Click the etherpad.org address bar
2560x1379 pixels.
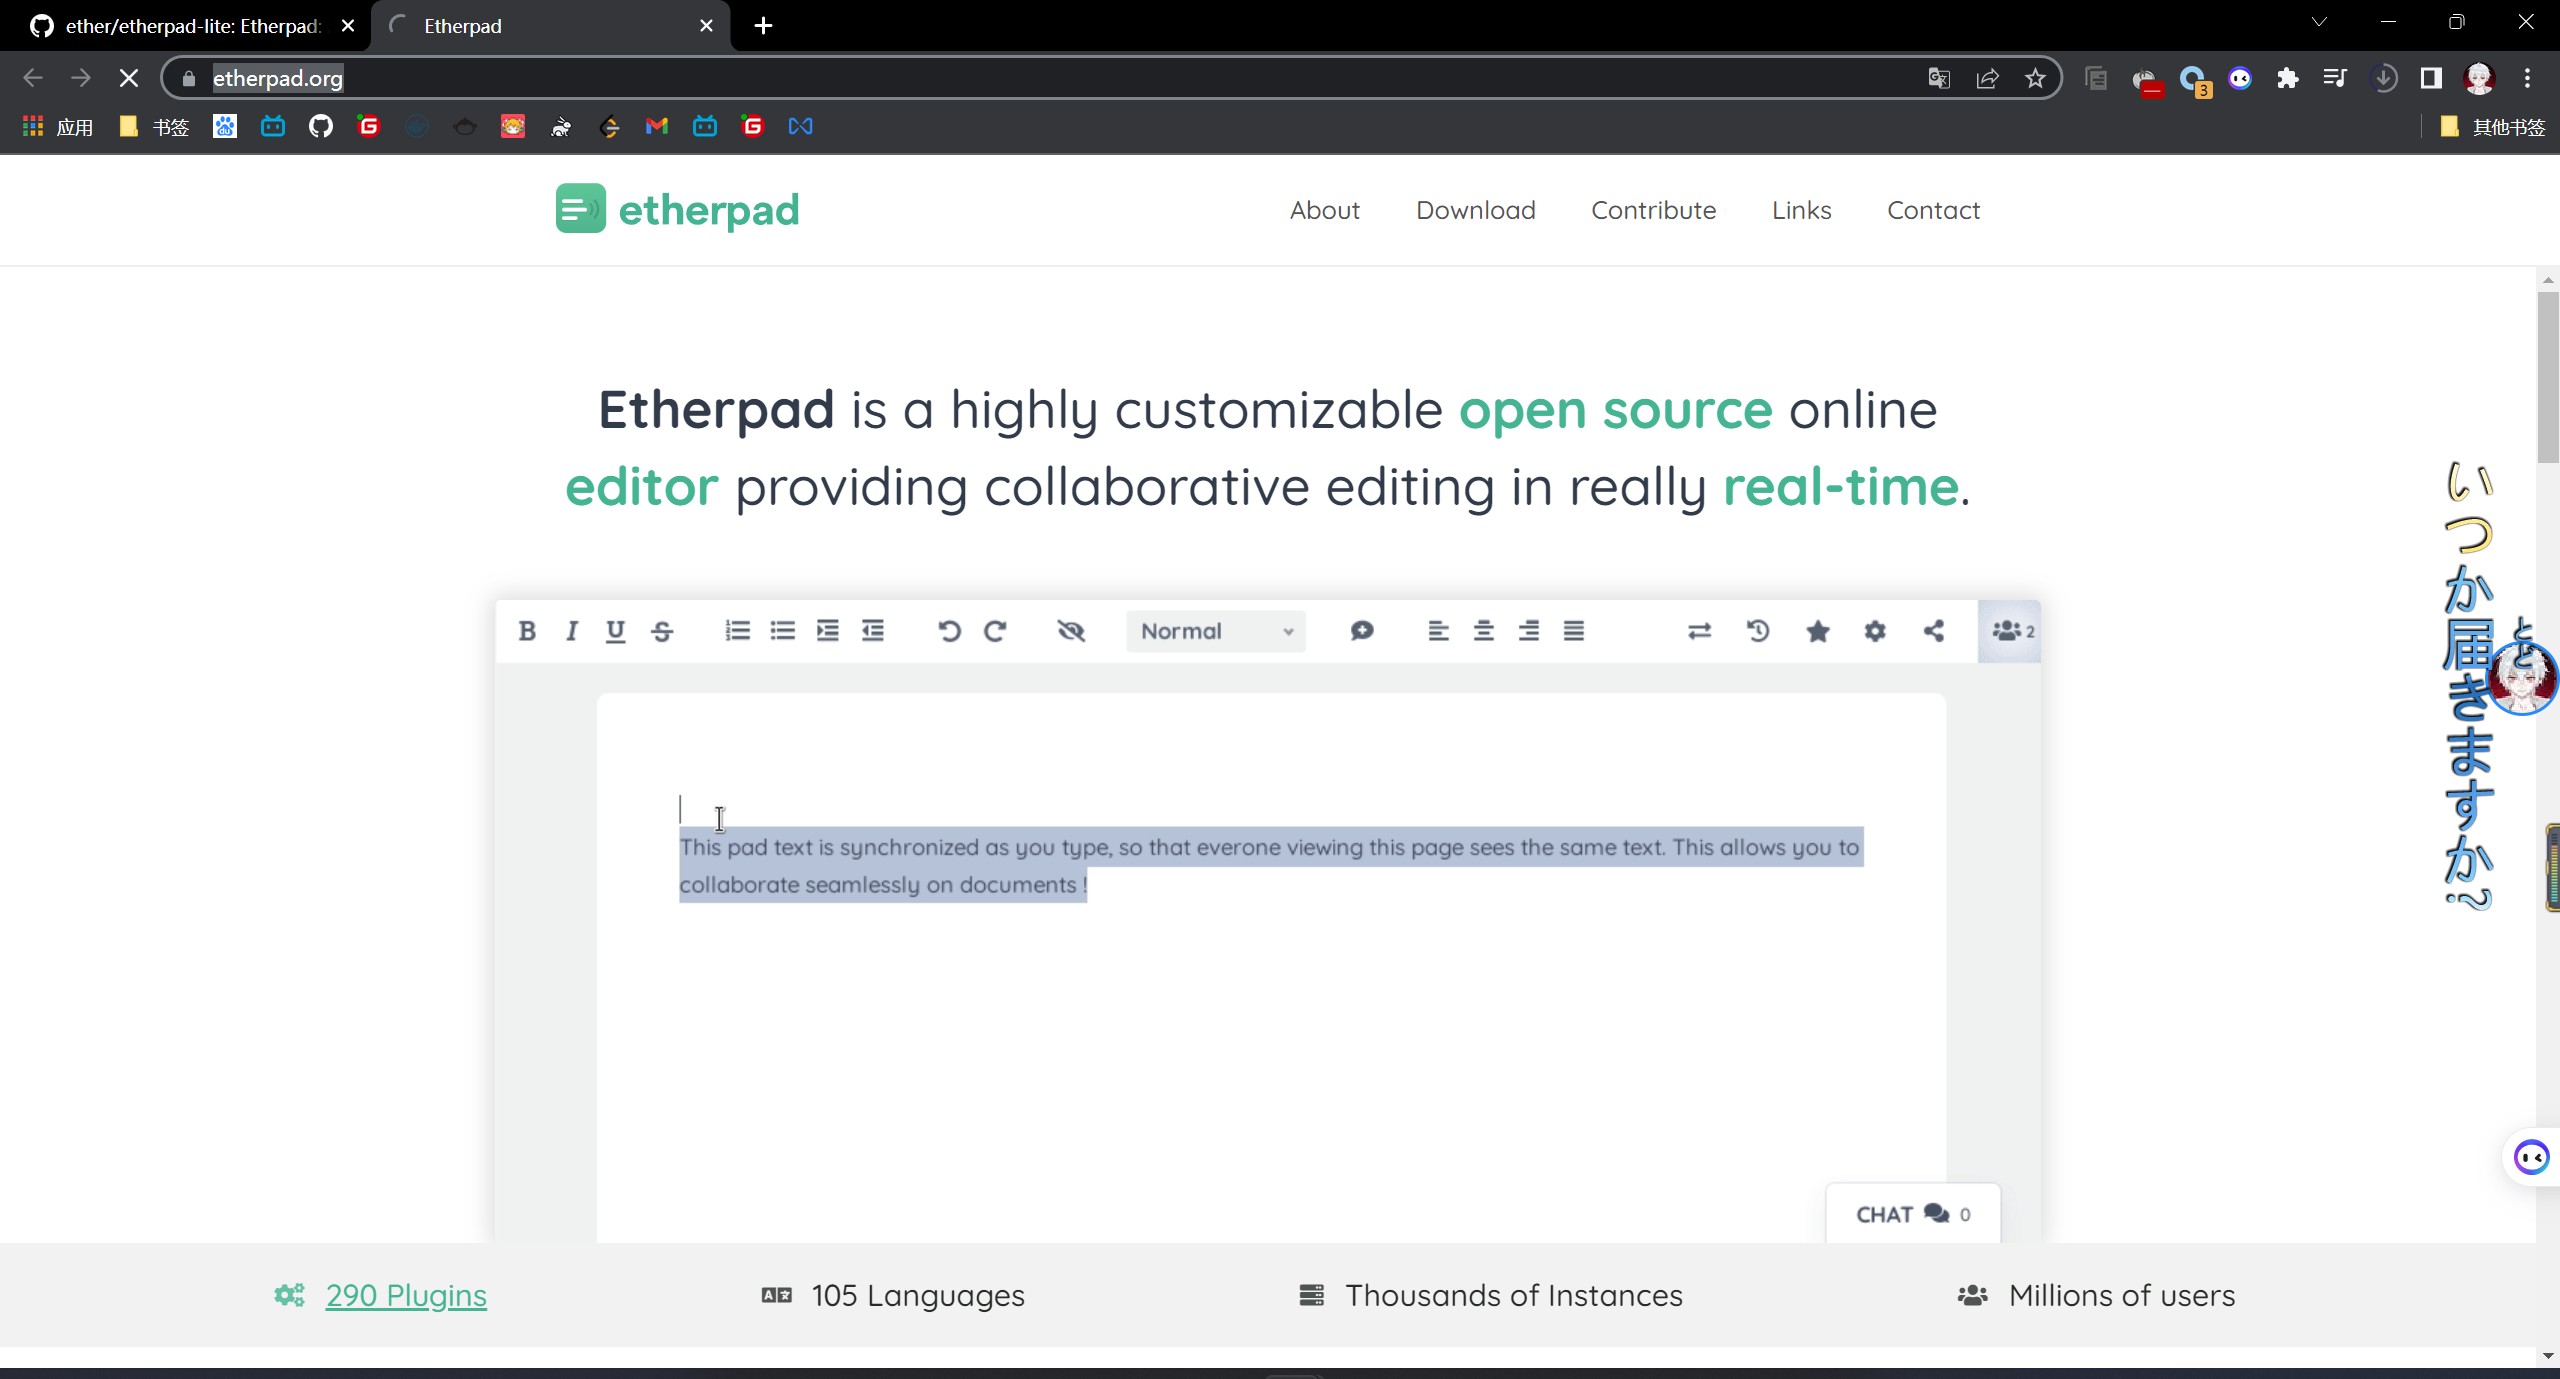[x=1000, y=78]
